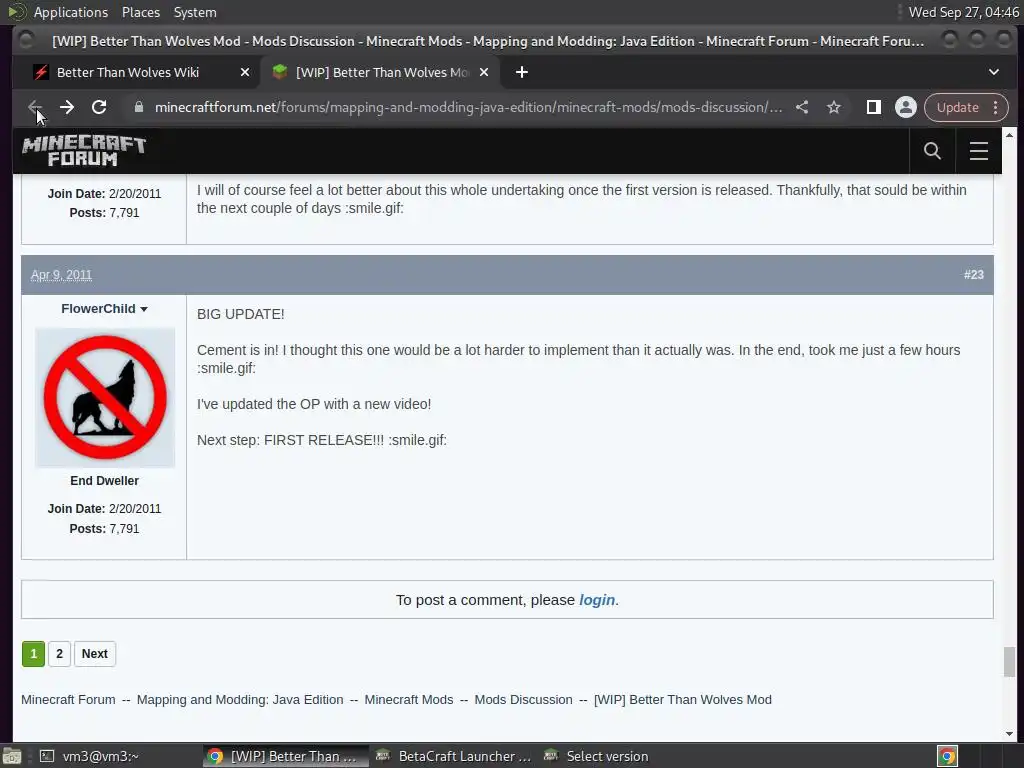Viewport: 1024px width, 768px height.
Task: Click the End Dweller rank text
Action: (x=104, y=481)
